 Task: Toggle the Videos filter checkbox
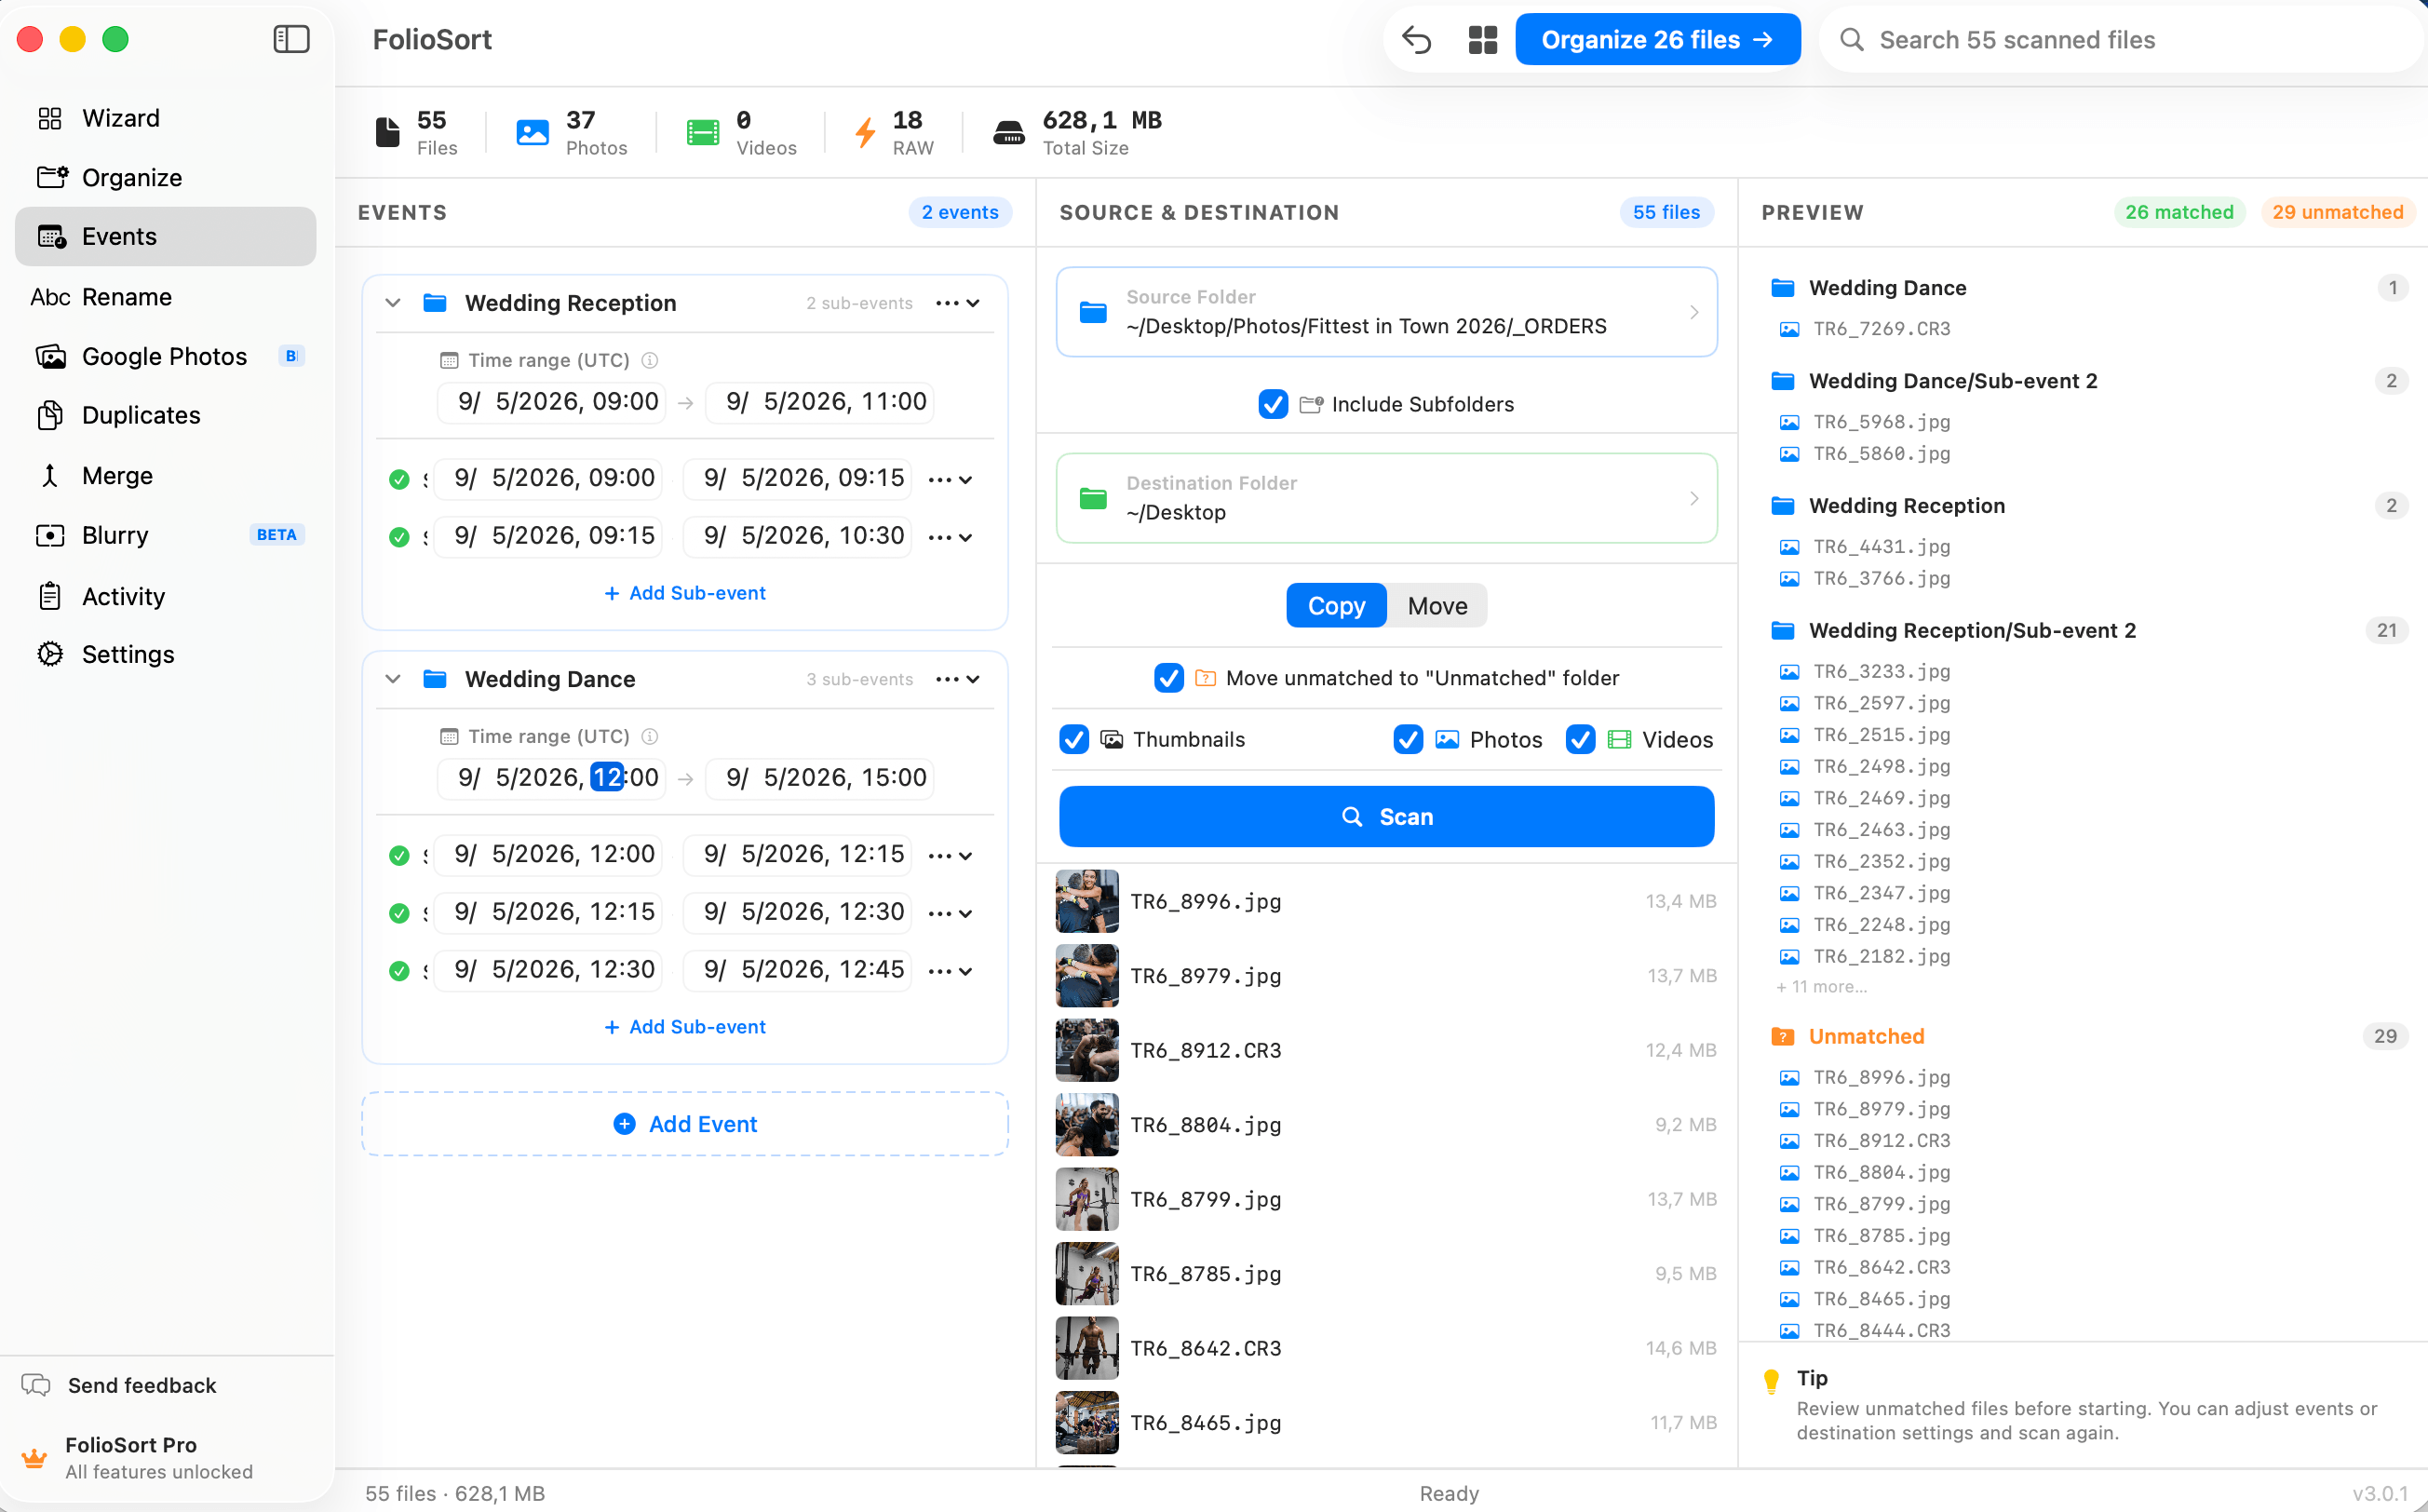pos(1580,739)
